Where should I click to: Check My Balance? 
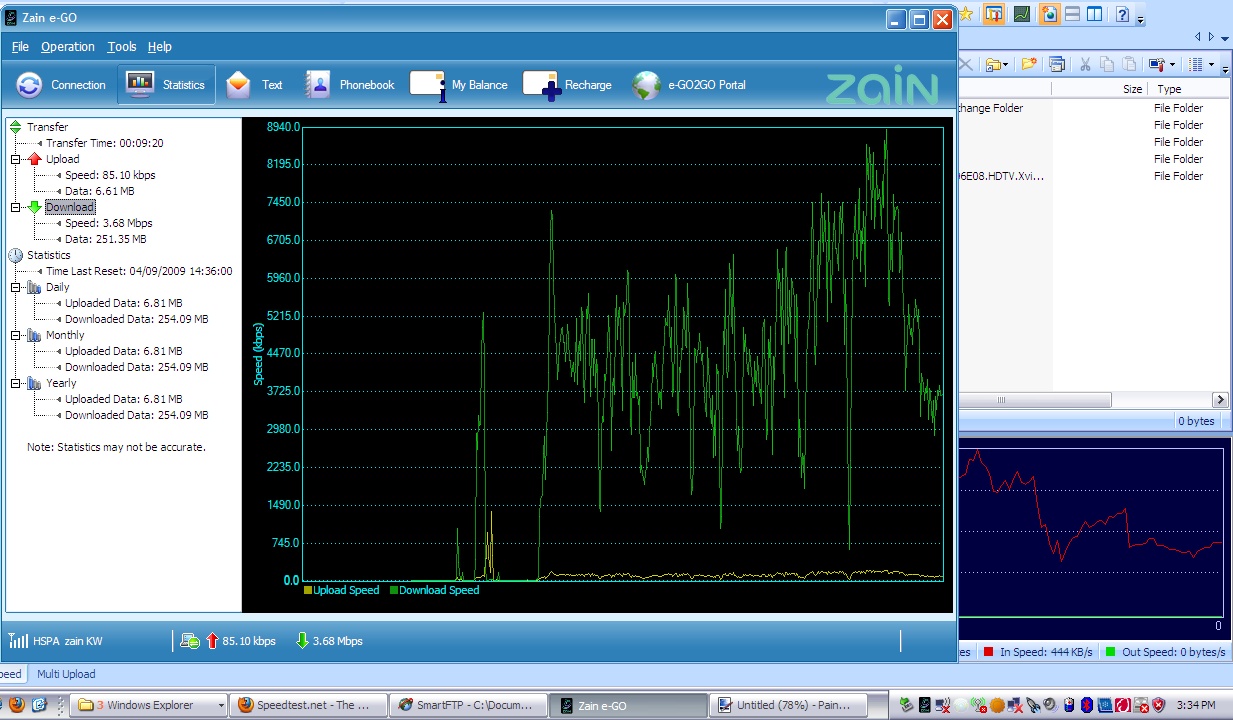[460, 85]
